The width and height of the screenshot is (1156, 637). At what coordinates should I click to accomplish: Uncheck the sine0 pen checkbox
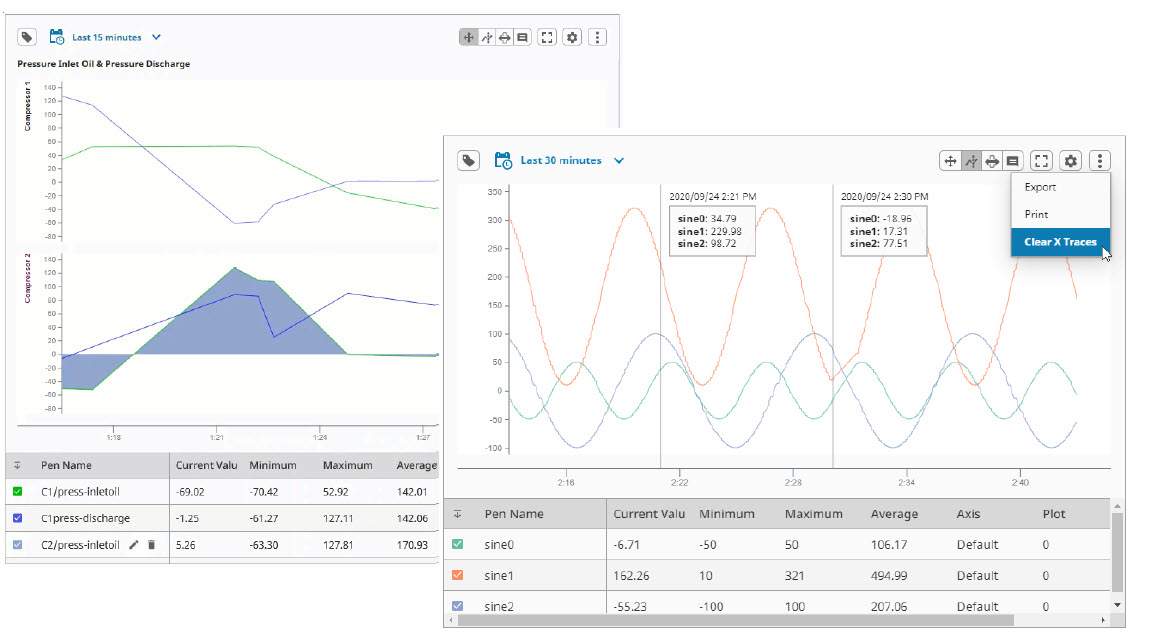tap(458, 545)
